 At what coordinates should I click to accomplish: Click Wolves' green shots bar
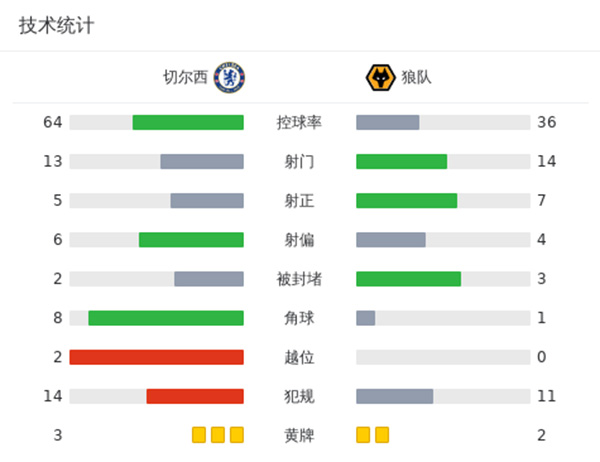tap(401, 161)
